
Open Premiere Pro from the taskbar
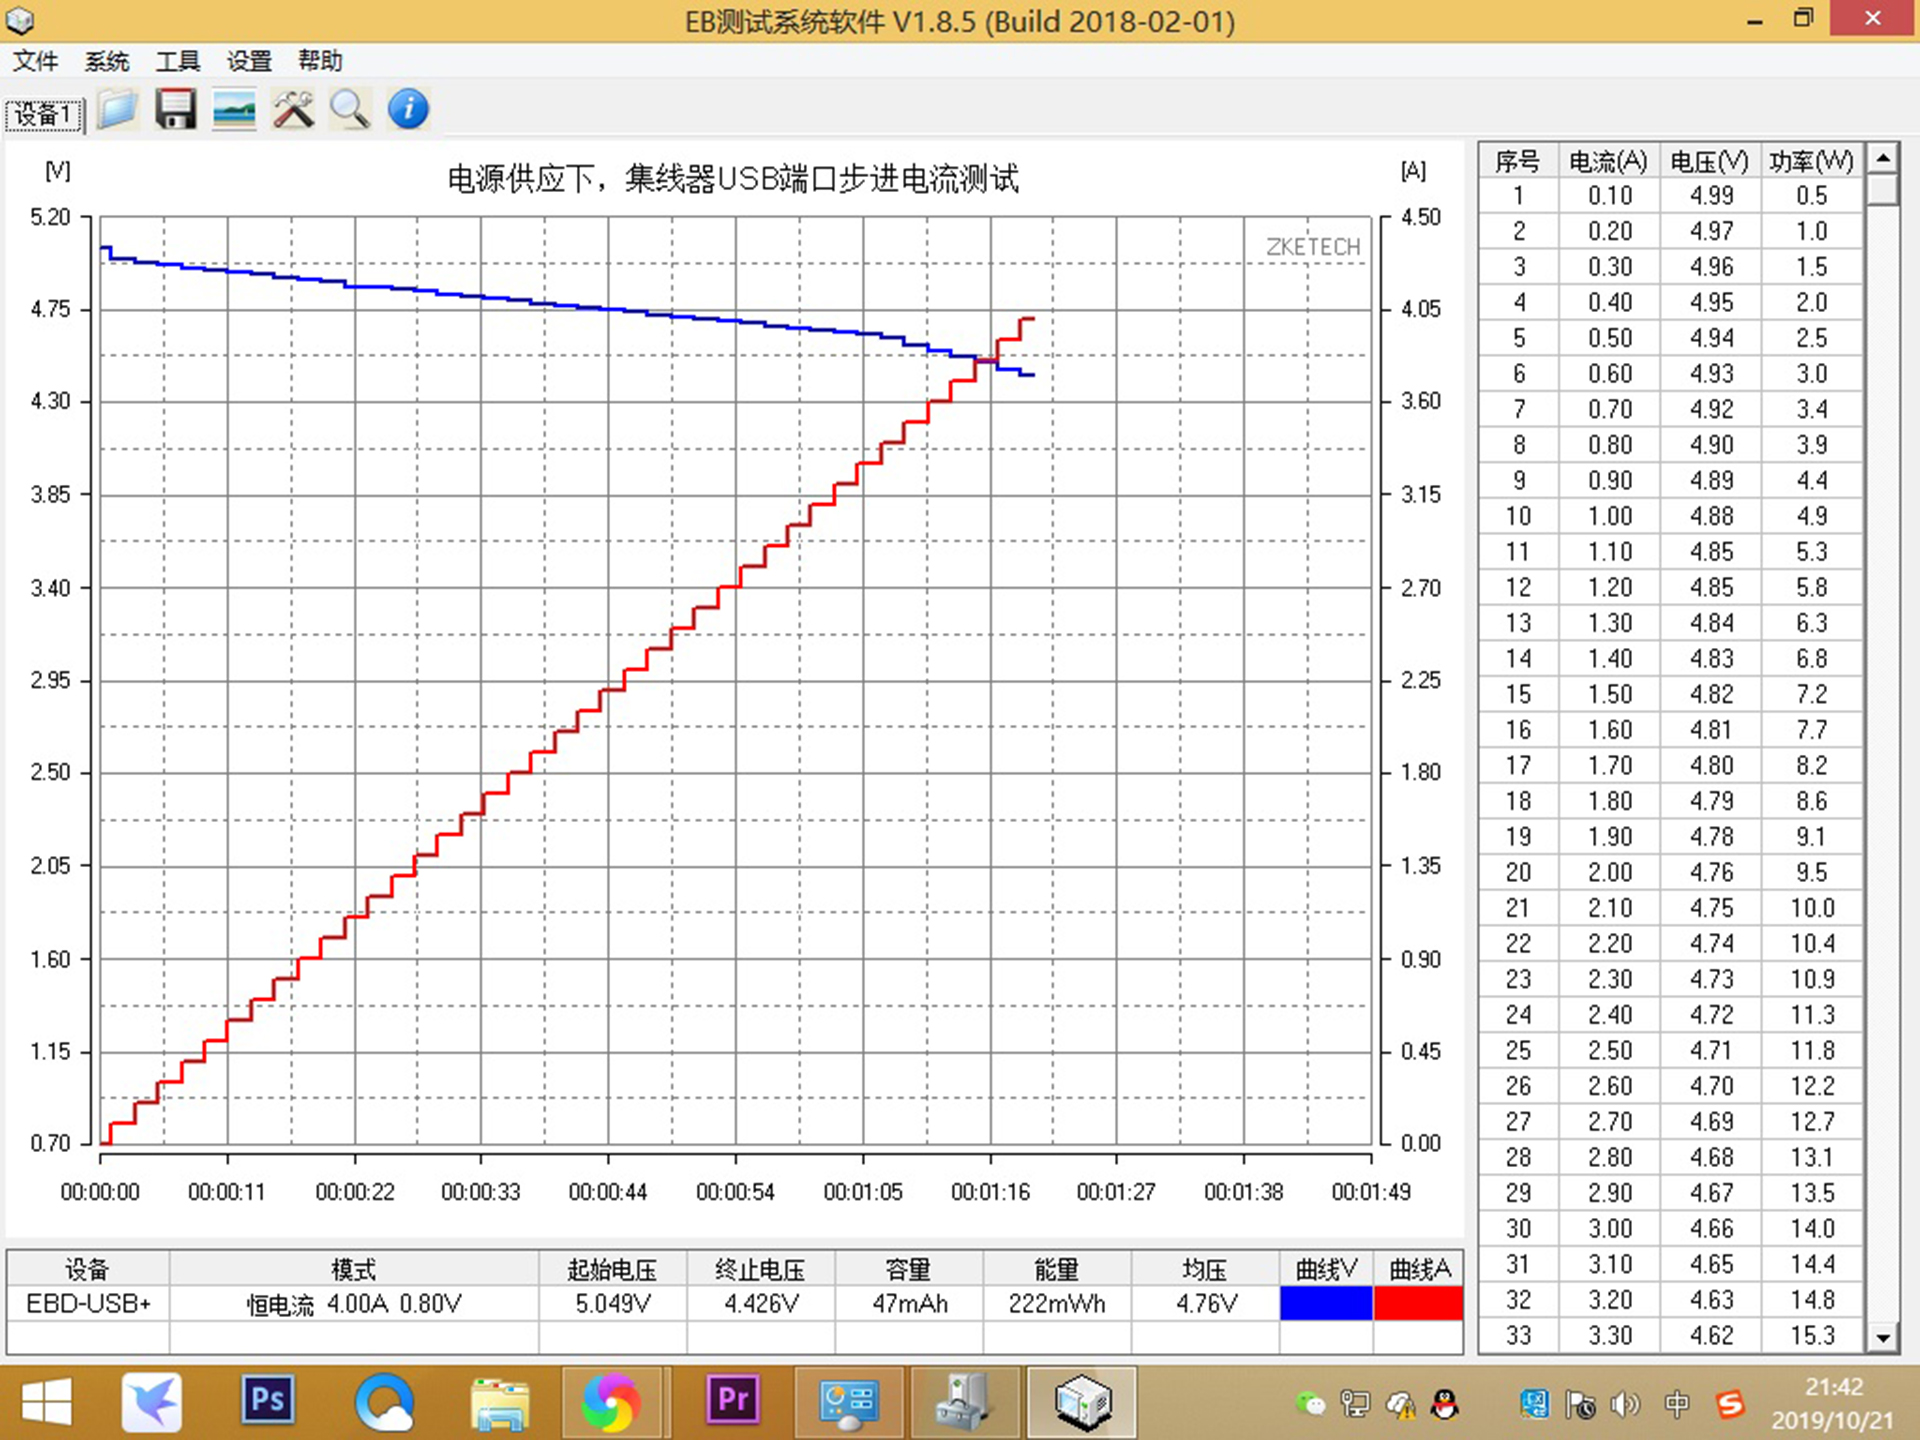733,1400
